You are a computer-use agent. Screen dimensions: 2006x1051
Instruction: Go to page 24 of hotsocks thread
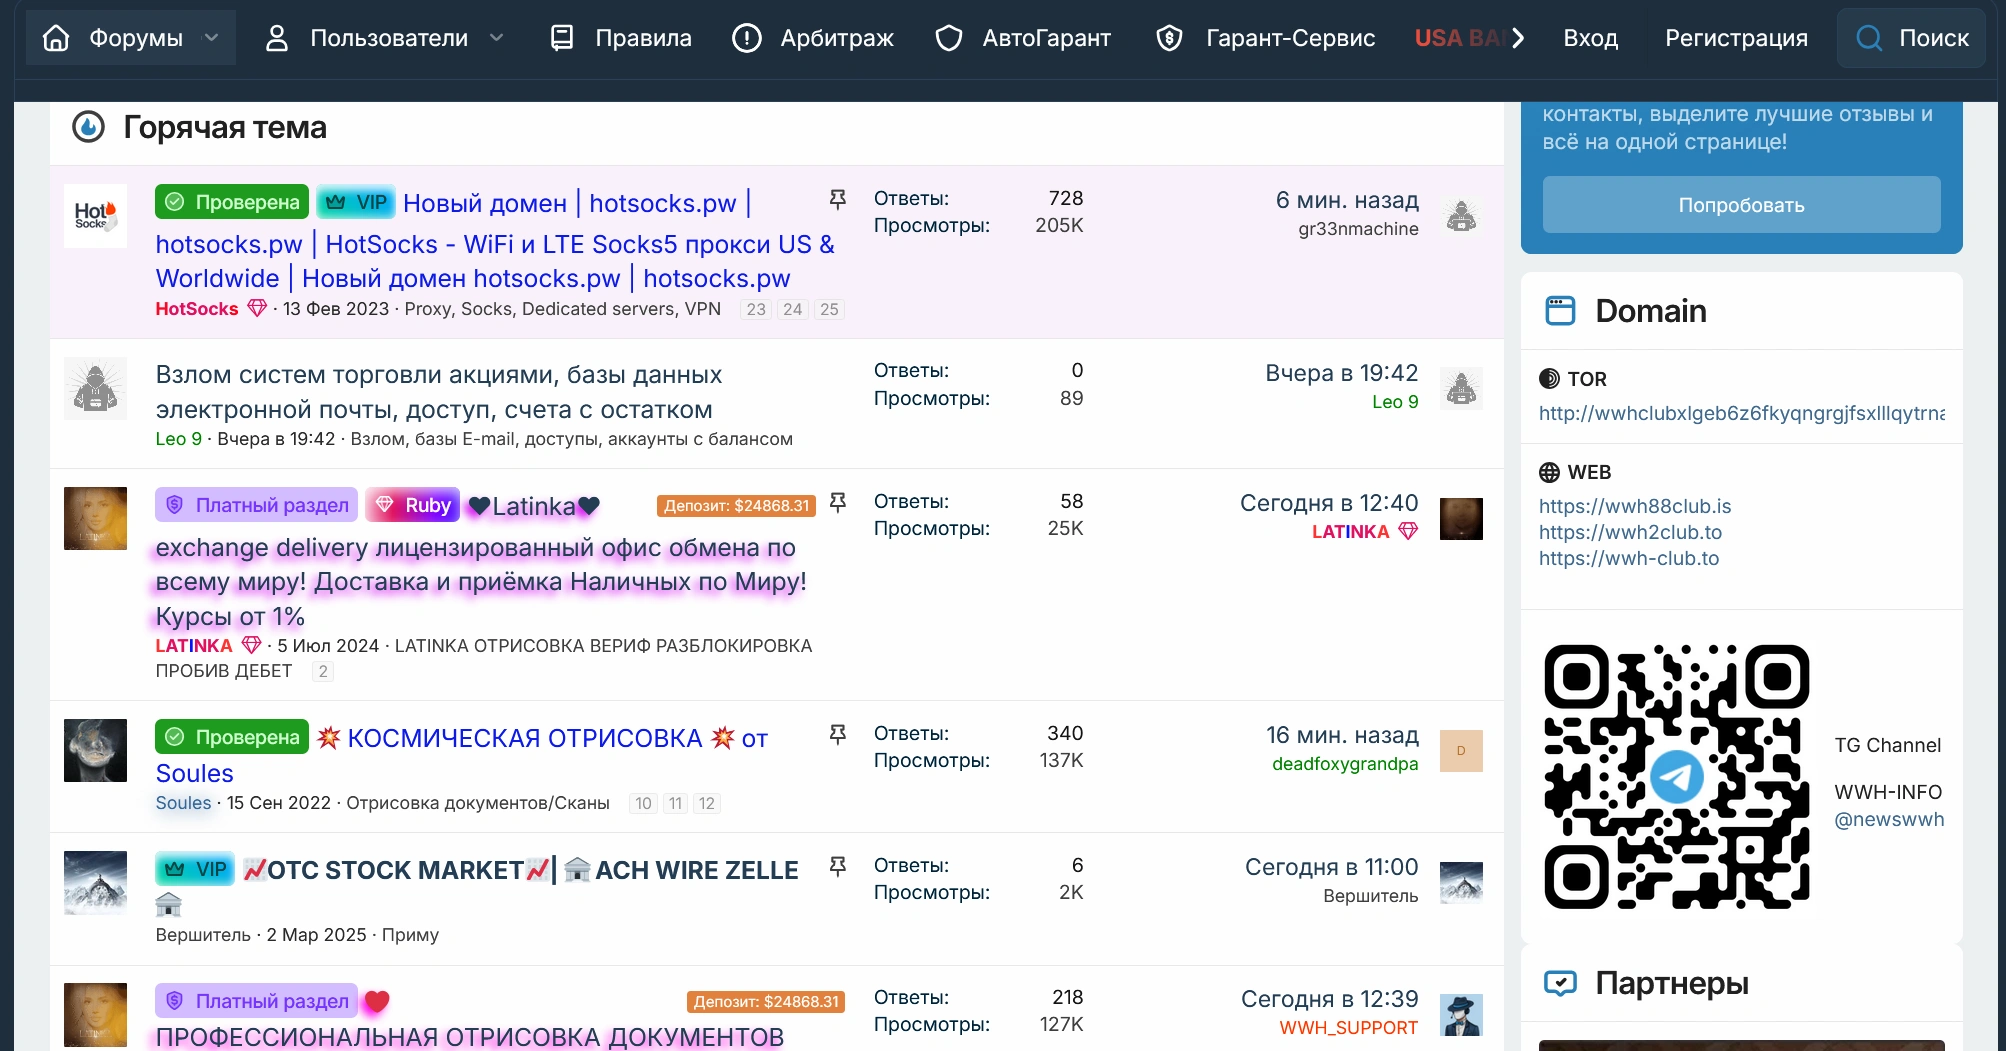(793, 309)
